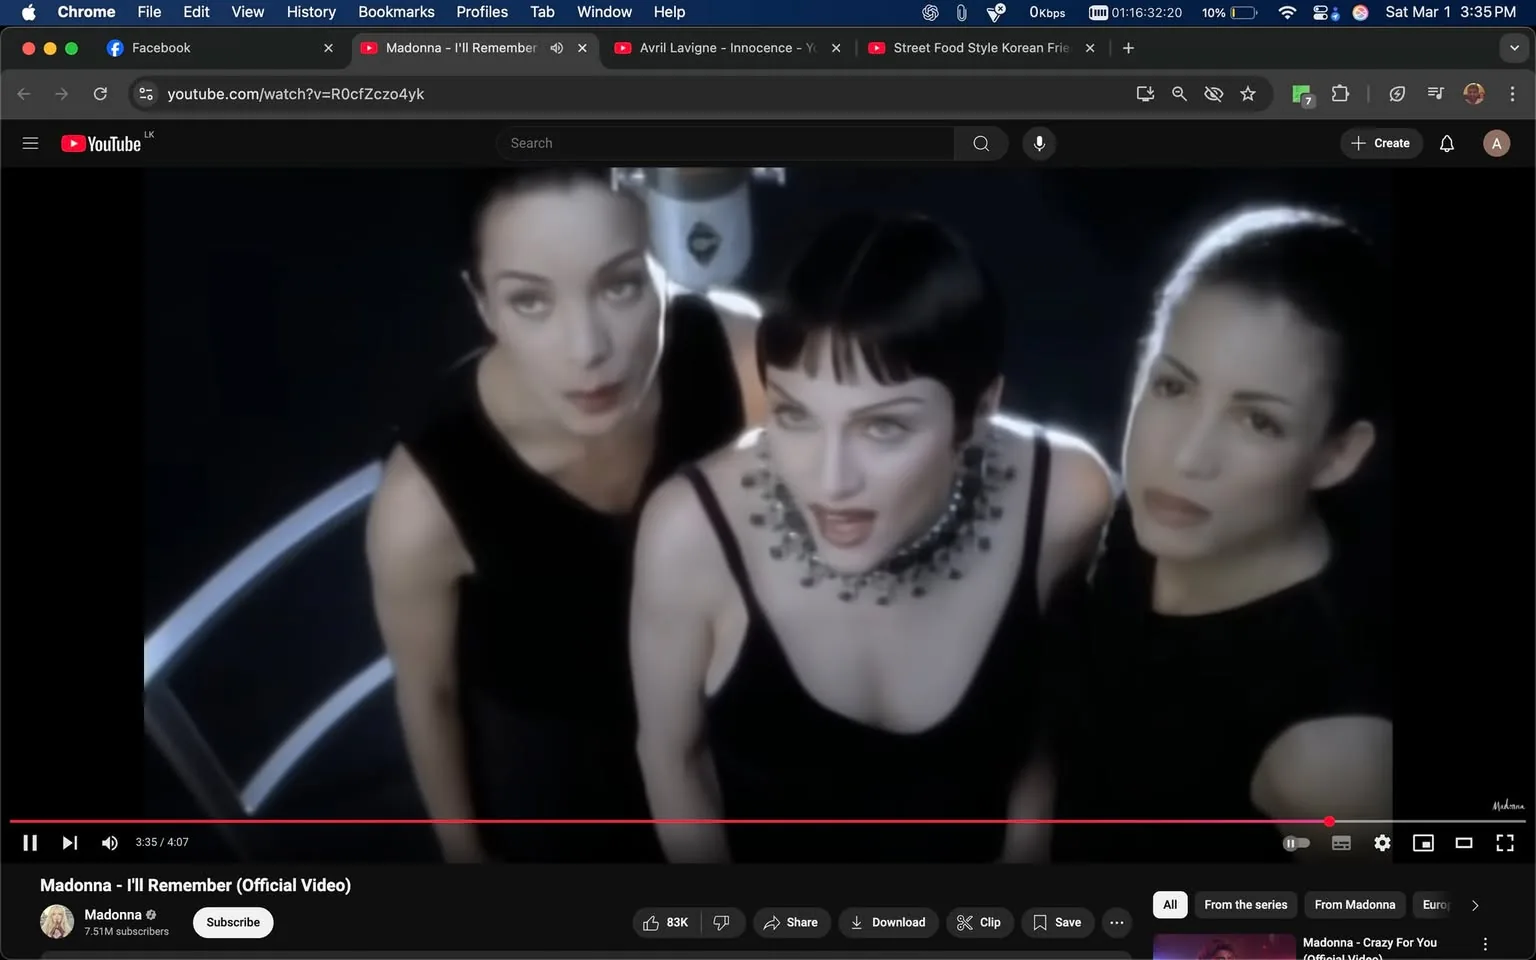Open the Bookmarks menu
Screen dimensions: 1536x960
[x=396, y=12]
